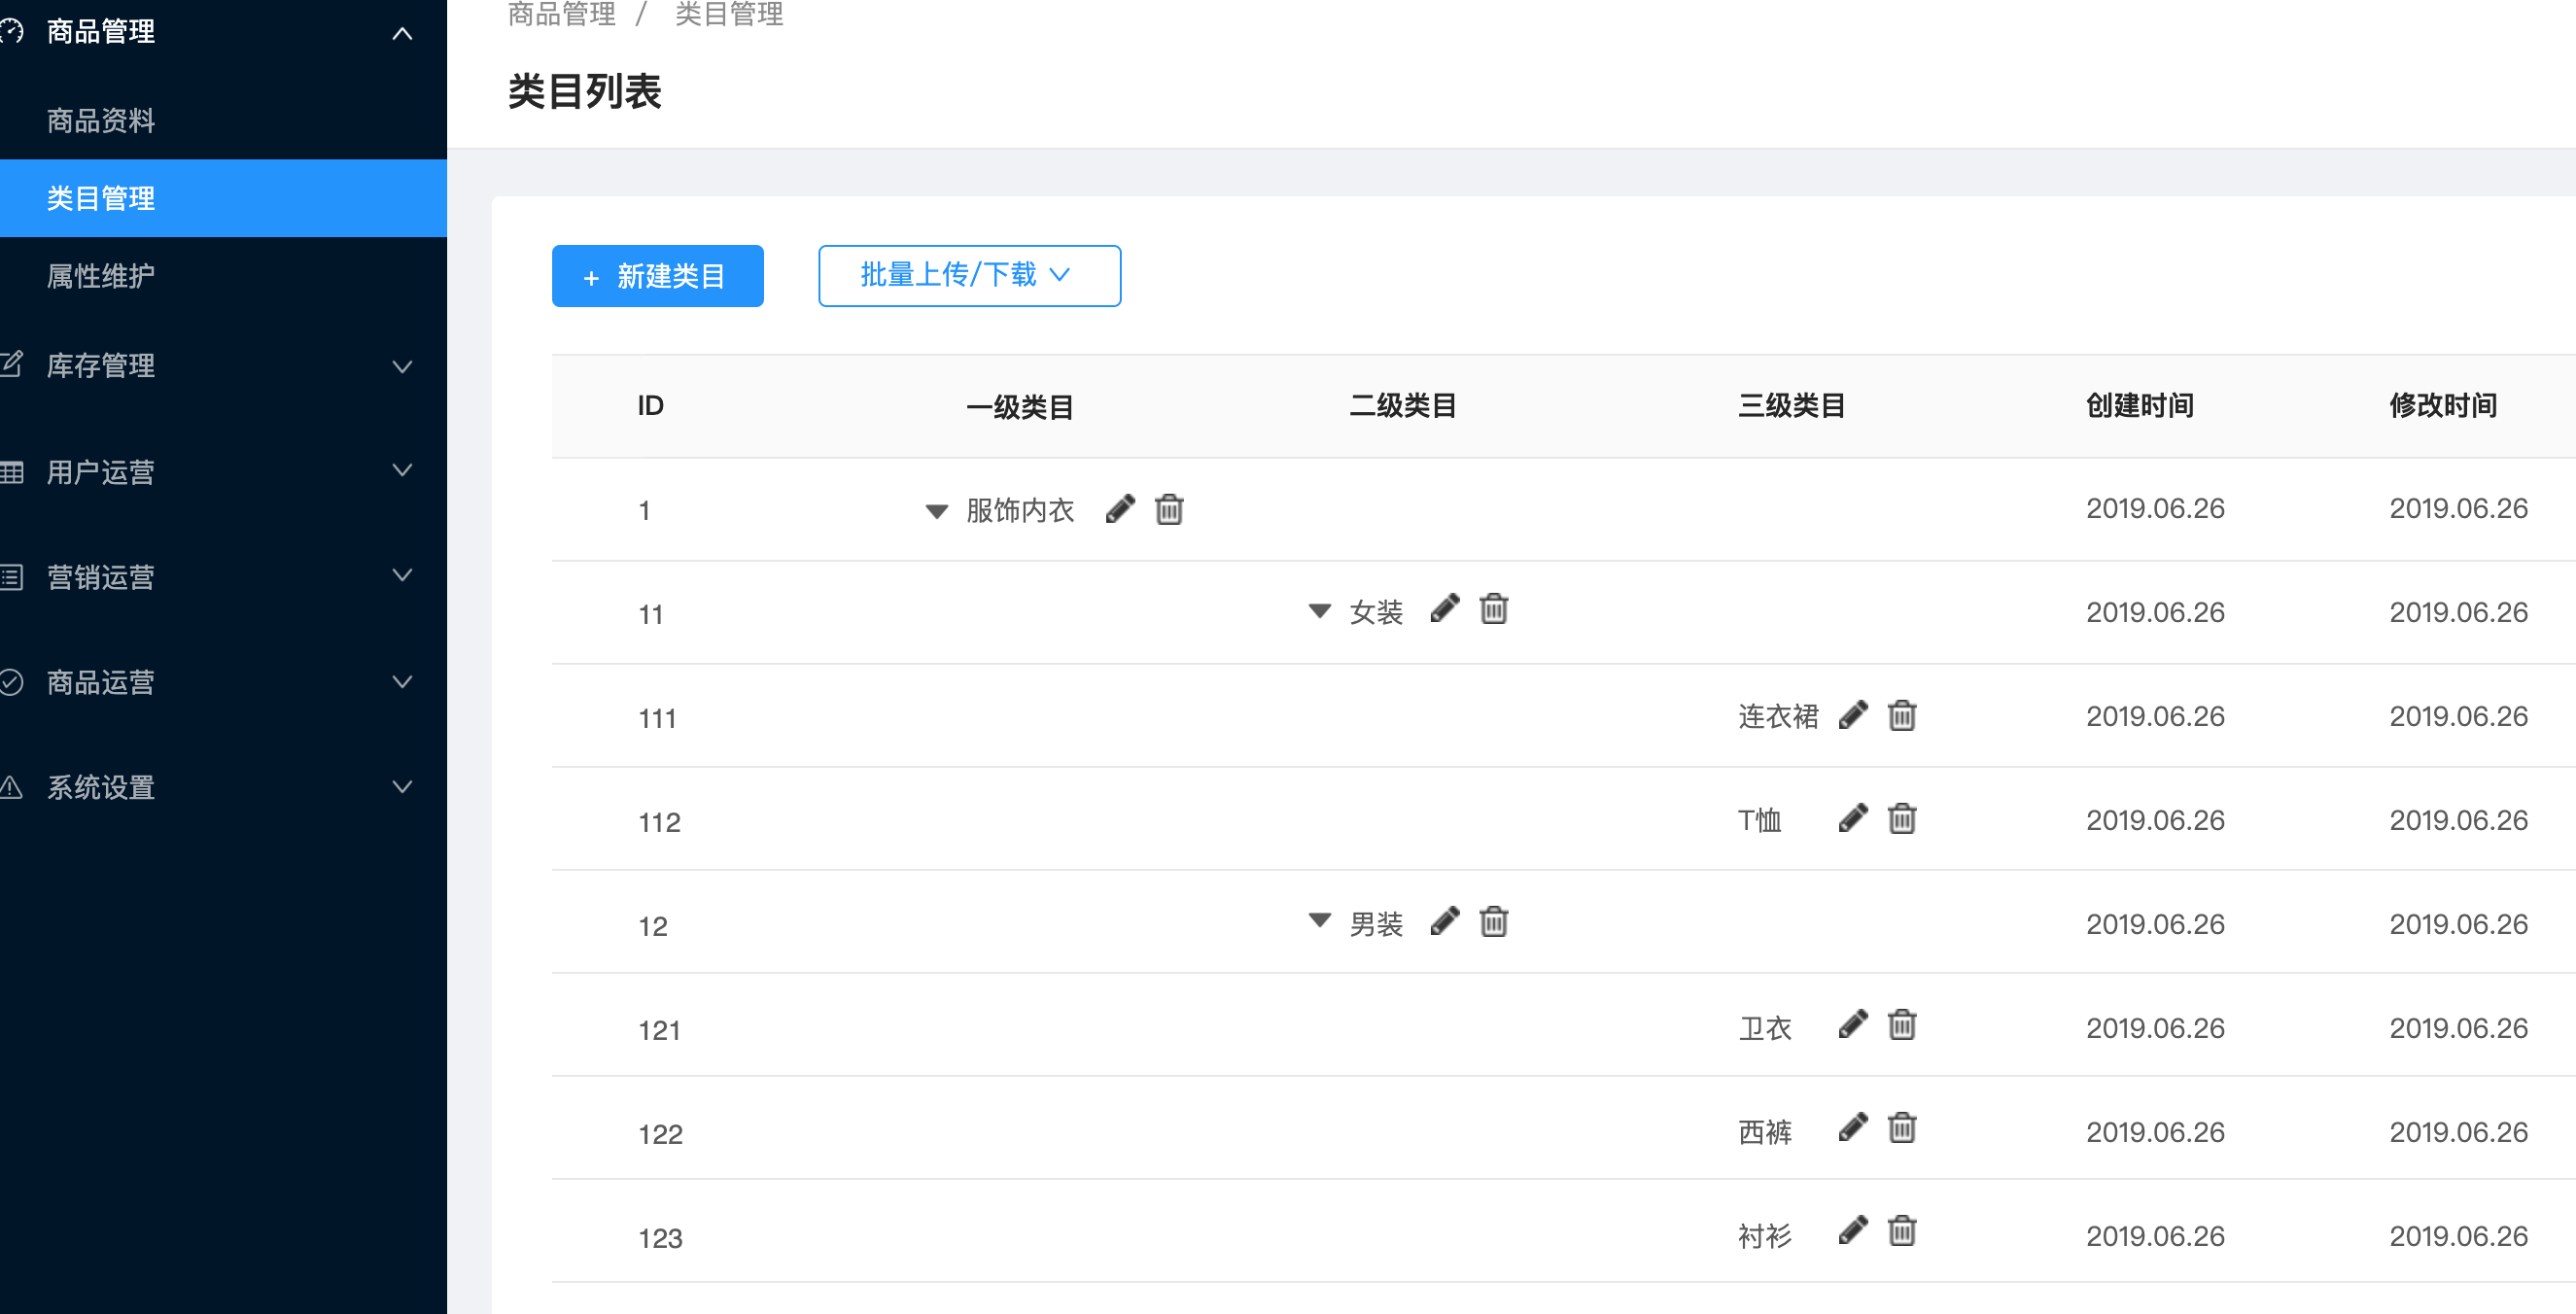
Task: Click the ID cell 123
Action: [660, 1238]
